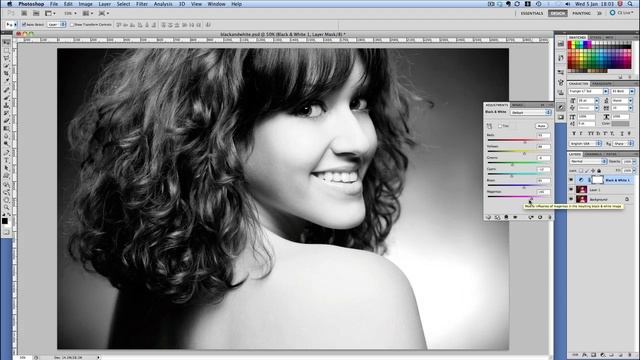Open the Auto-Select Layer dropdown
Image resolution: width=640 pixels, height=360 pixels.
click(56, 24)
